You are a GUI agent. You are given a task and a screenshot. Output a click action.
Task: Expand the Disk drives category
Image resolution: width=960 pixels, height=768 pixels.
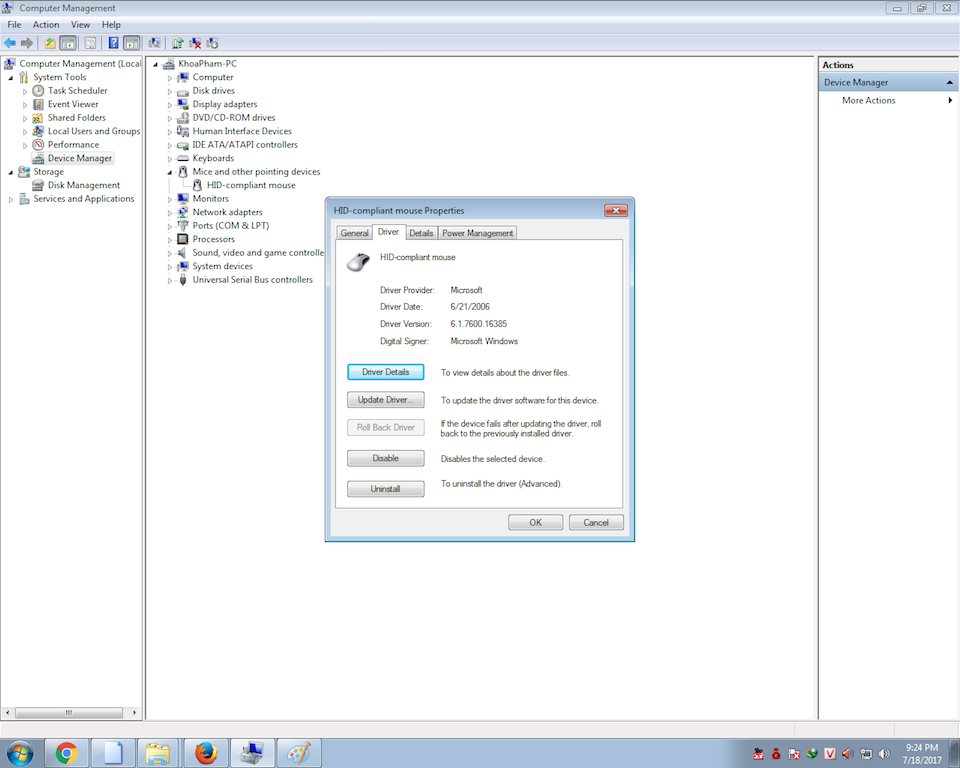170,91
